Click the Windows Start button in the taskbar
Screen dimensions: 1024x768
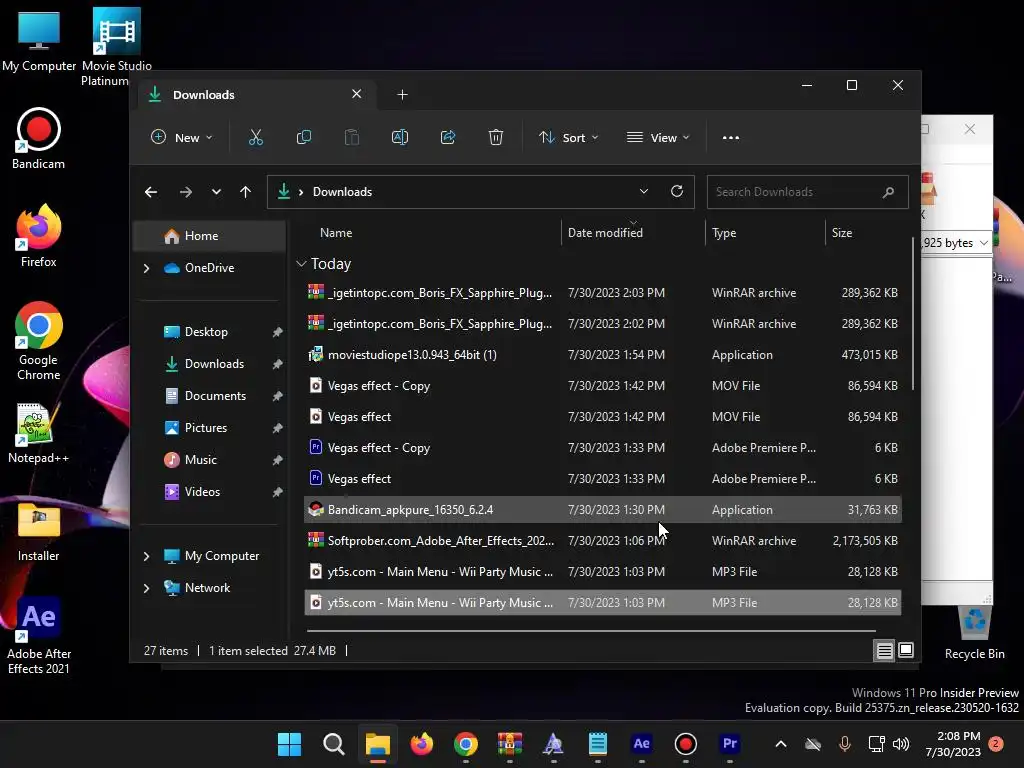[x=289, y=744]
